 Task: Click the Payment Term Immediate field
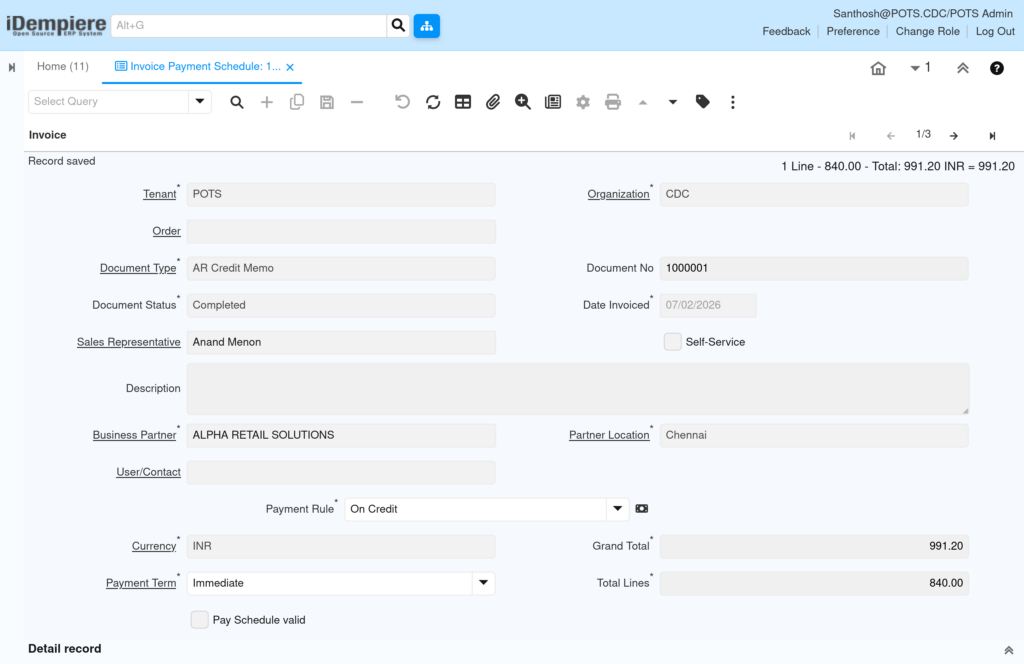(x=329, y=583)
